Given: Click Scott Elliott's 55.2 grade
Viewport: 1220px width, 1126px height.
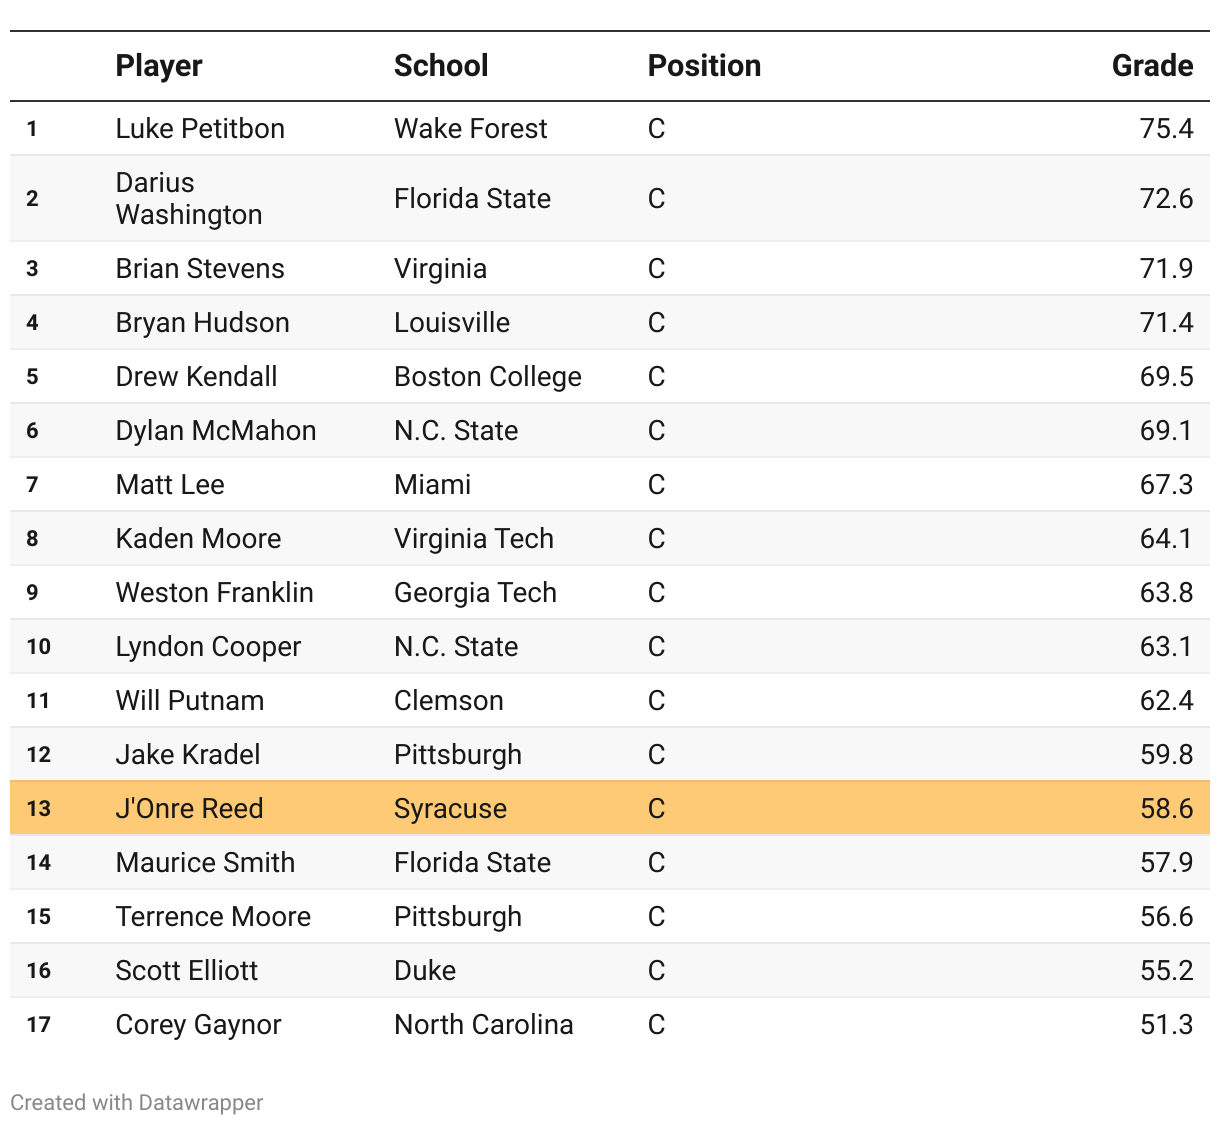Looking at the screenshot, I should 1166,970.
